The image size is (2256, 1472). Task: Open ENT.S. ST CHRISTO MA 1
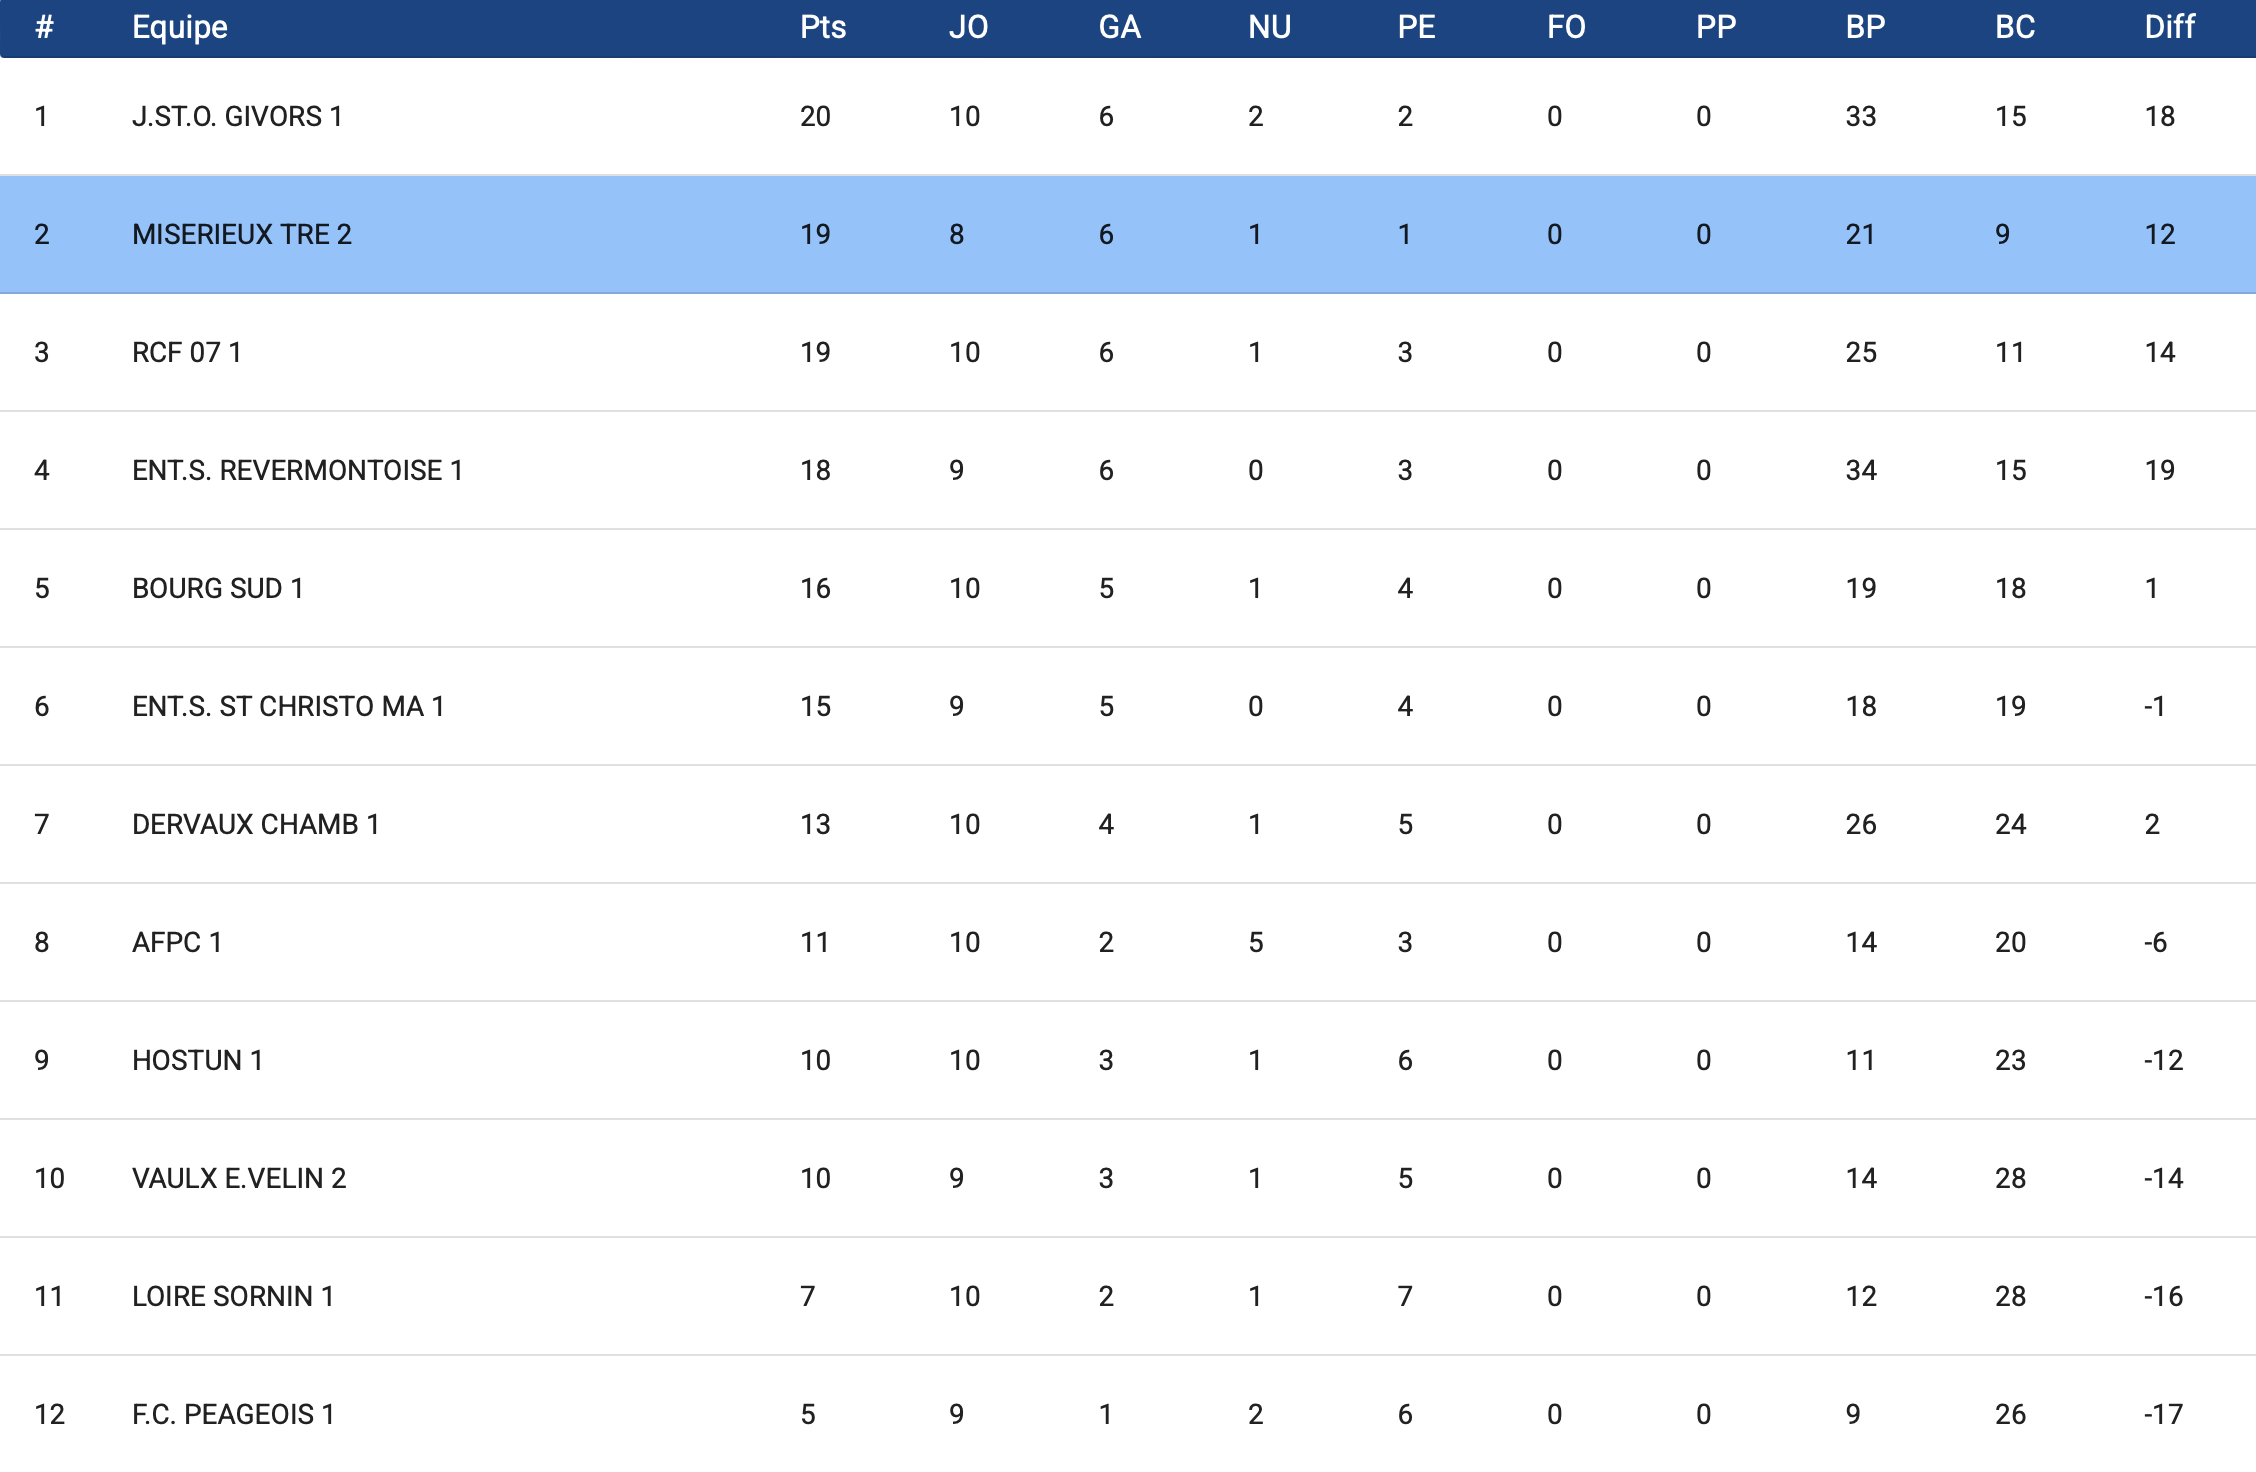[288, 707]
